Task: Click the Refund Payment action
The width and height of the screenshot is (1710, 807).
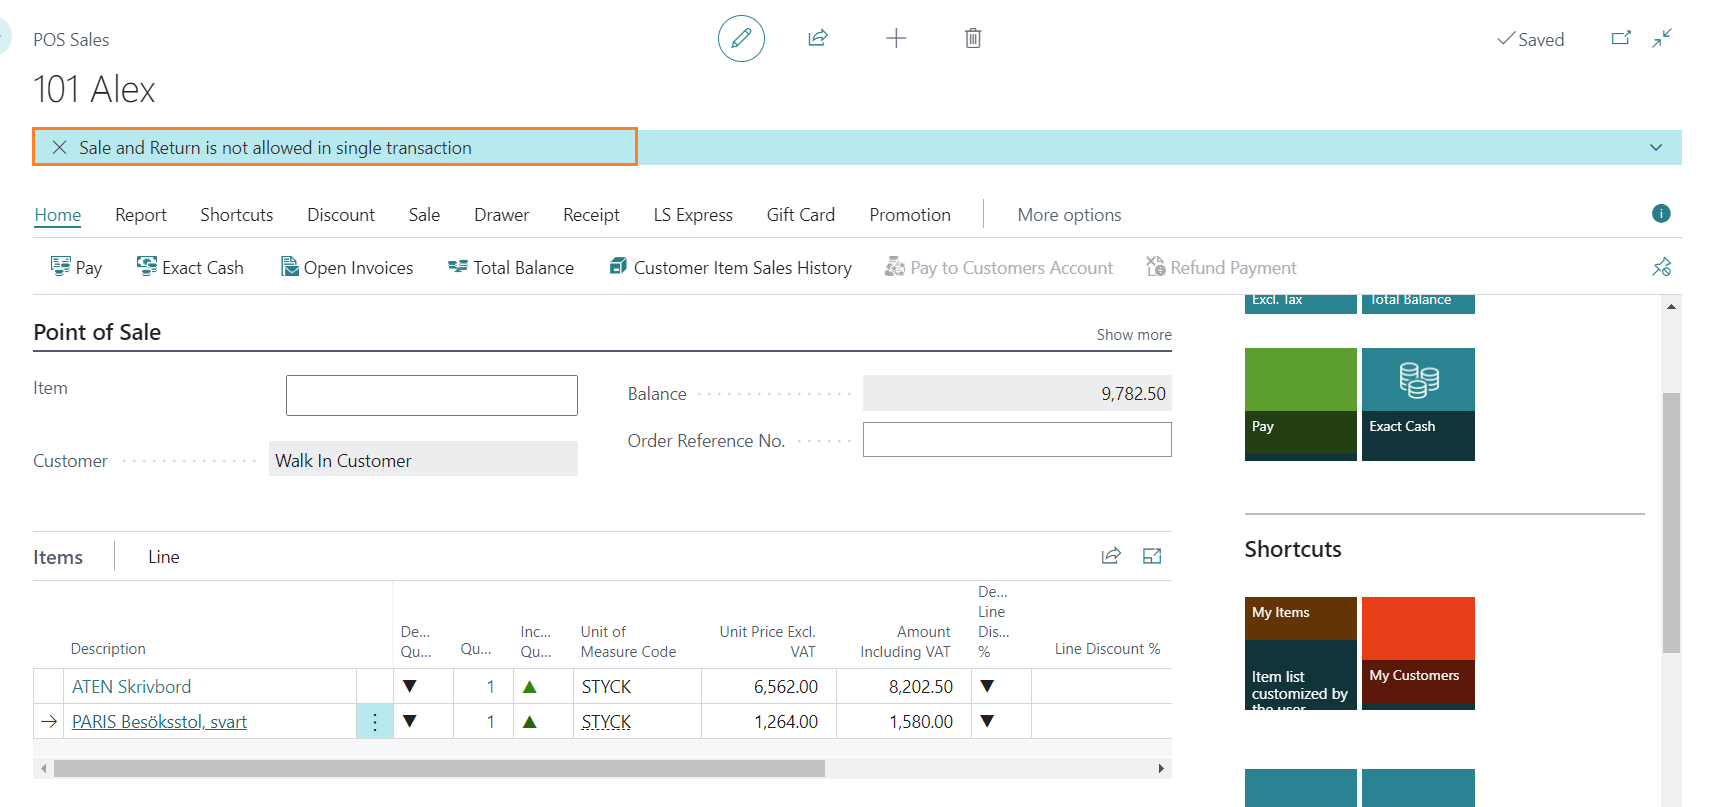Action: click(1221, 267)
